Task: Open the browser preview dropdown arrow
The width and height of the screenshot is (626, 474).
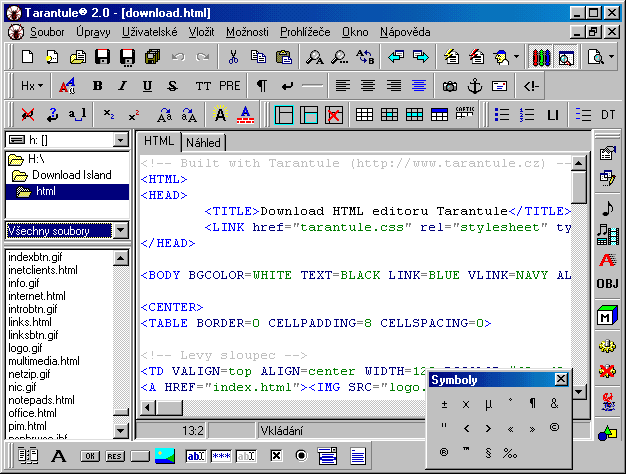Action: click(x=611, y=57)
